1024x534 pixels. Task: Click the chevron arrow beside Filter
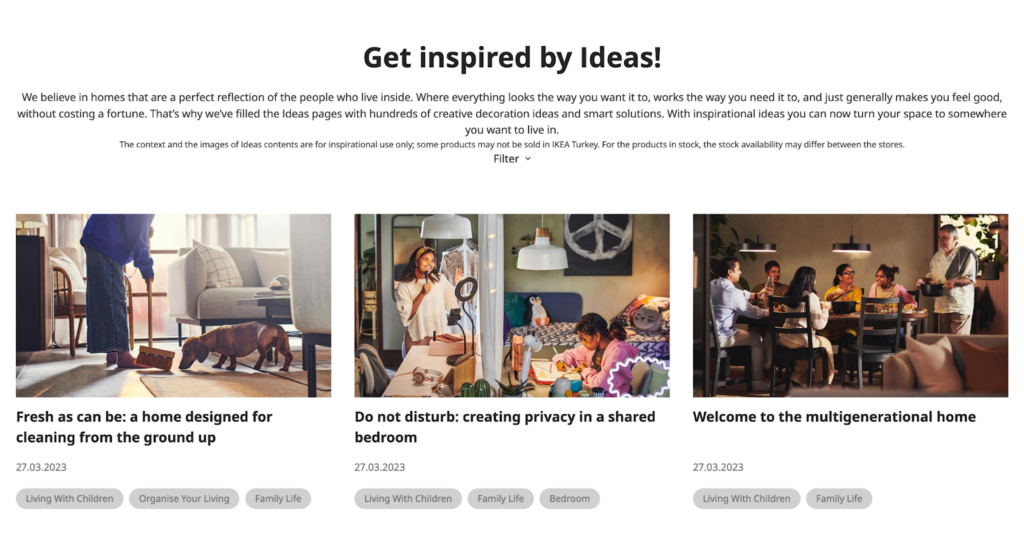point(528,159)
